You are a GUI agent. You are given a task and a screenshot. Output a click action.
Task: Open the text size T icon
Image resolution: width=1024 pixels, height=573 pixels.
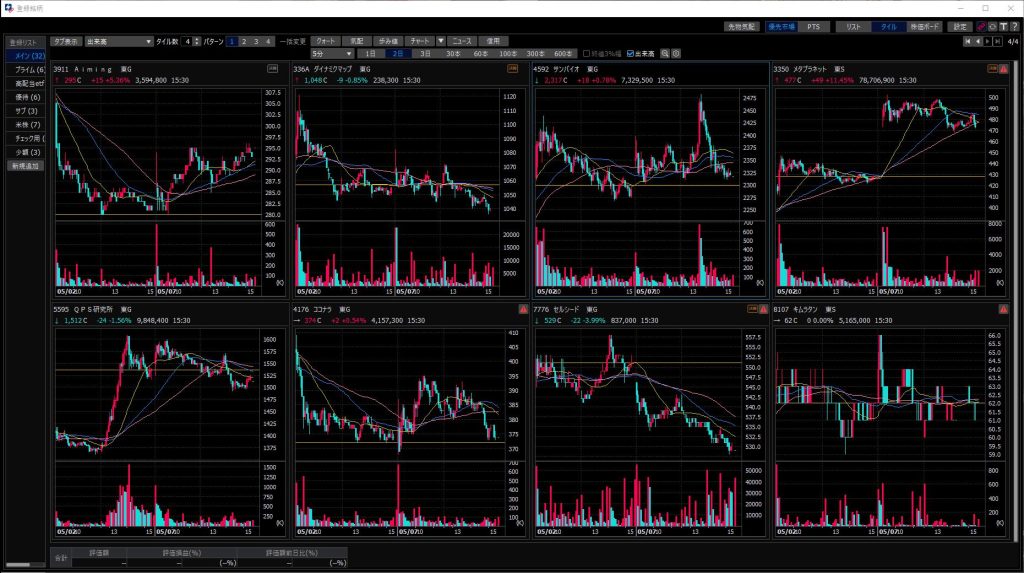pyautogui.click(x=1004, y=27)
